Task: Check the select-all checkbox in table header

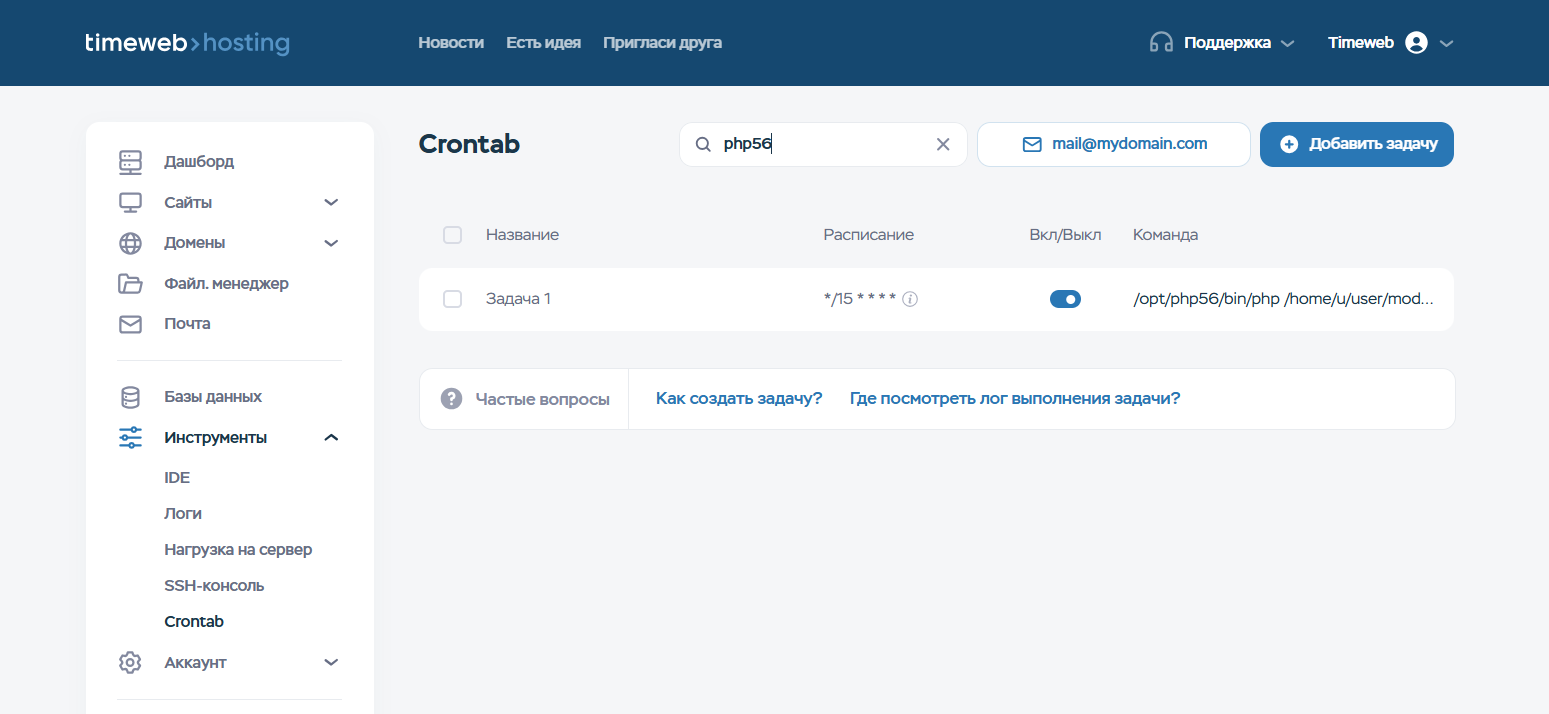Action: 452,235
